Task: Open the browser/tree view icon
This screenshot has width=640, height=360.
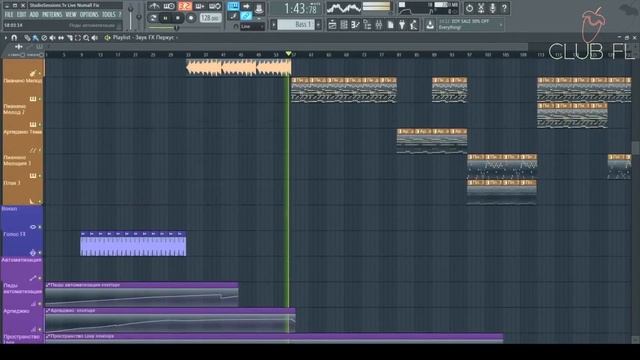Action: coord(367,25)
